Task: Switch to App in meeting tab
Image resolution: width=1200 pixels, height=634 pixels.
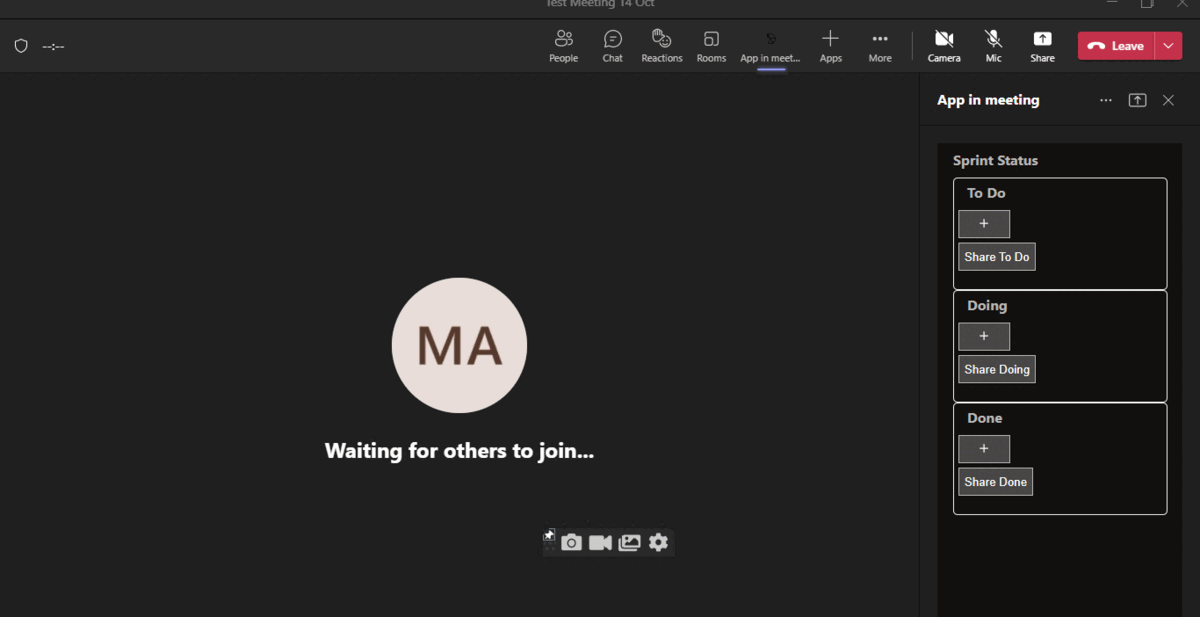Action: [x=769, y=45]
